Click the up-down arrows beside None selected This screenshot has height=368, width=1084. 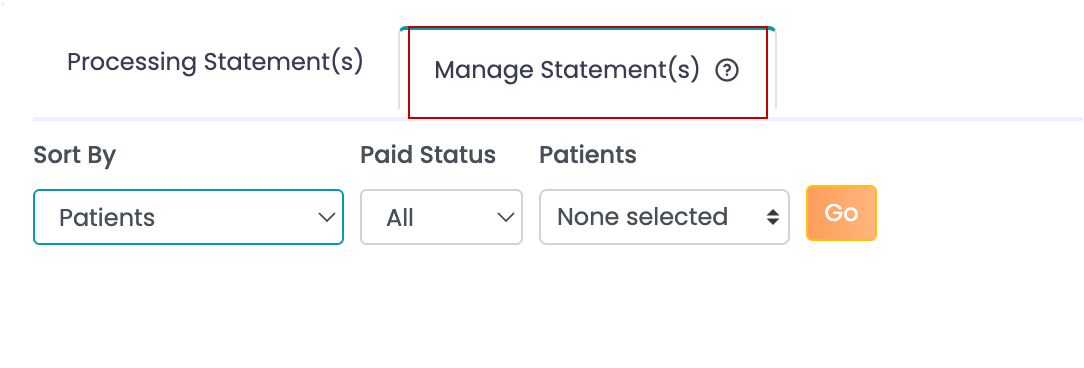(x=773, y=217)
